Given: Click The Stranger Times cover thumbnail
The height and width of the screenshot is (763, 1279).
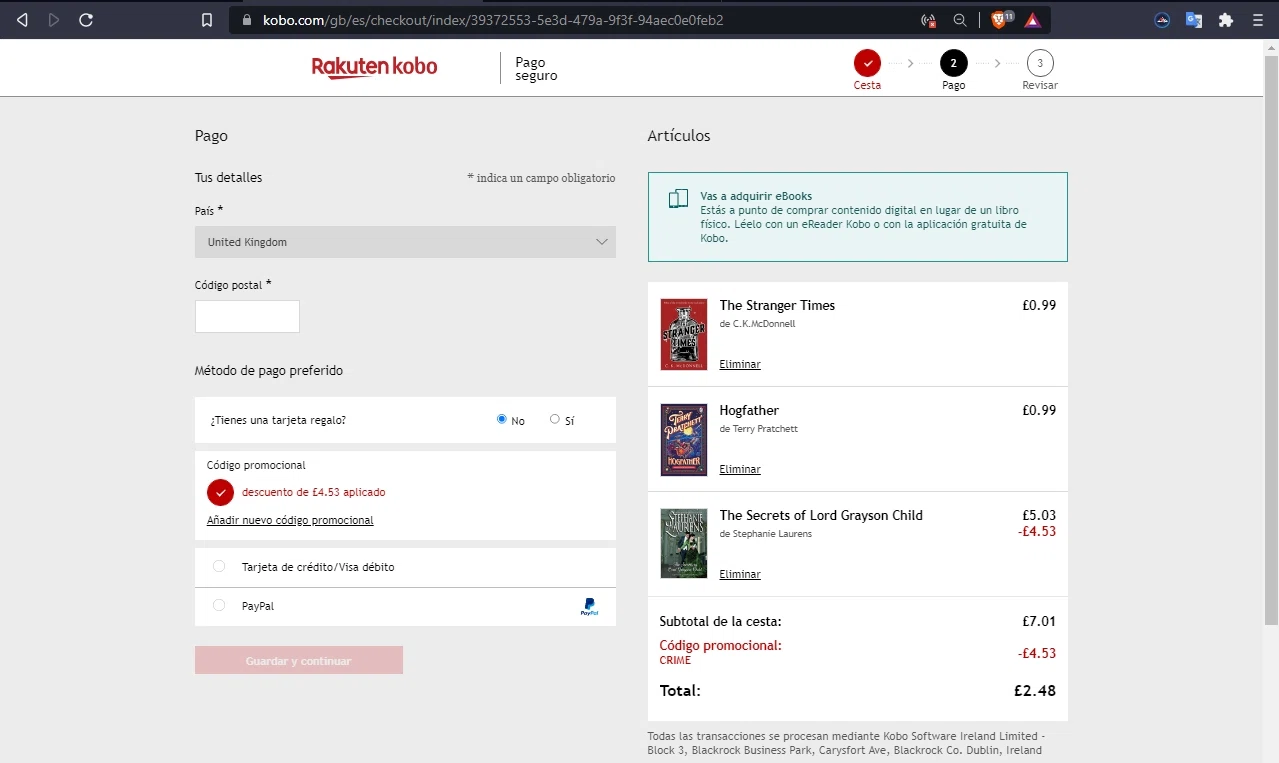Looking at the screenshot, I should coord(684,334).
